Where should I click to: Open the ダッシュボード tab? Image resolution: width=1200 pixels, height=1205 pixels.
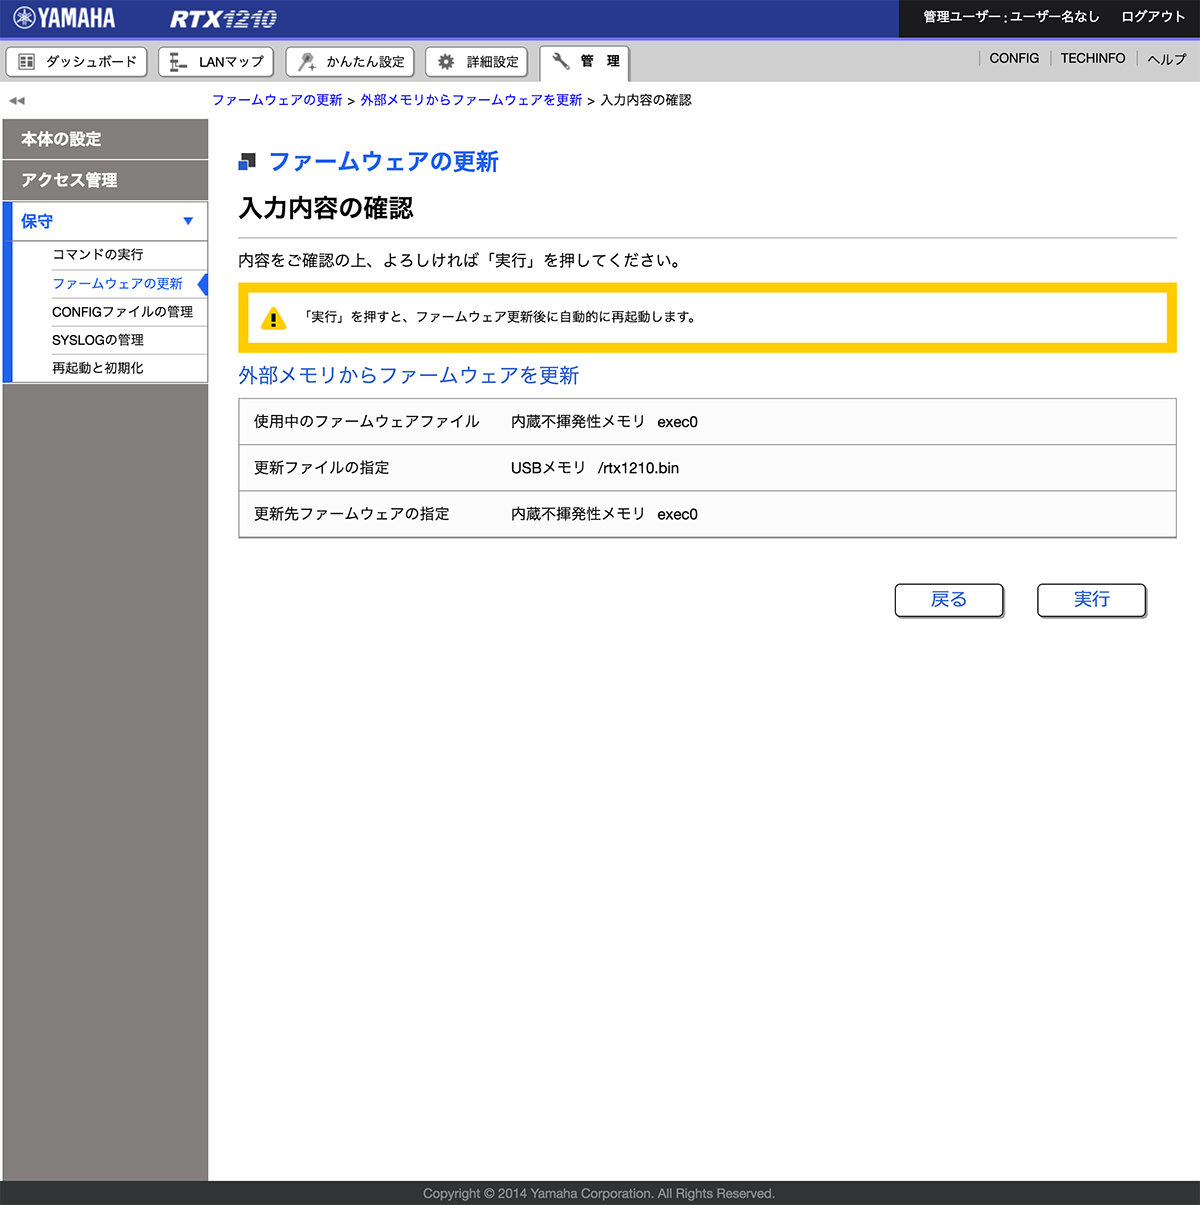coord(77,62)
